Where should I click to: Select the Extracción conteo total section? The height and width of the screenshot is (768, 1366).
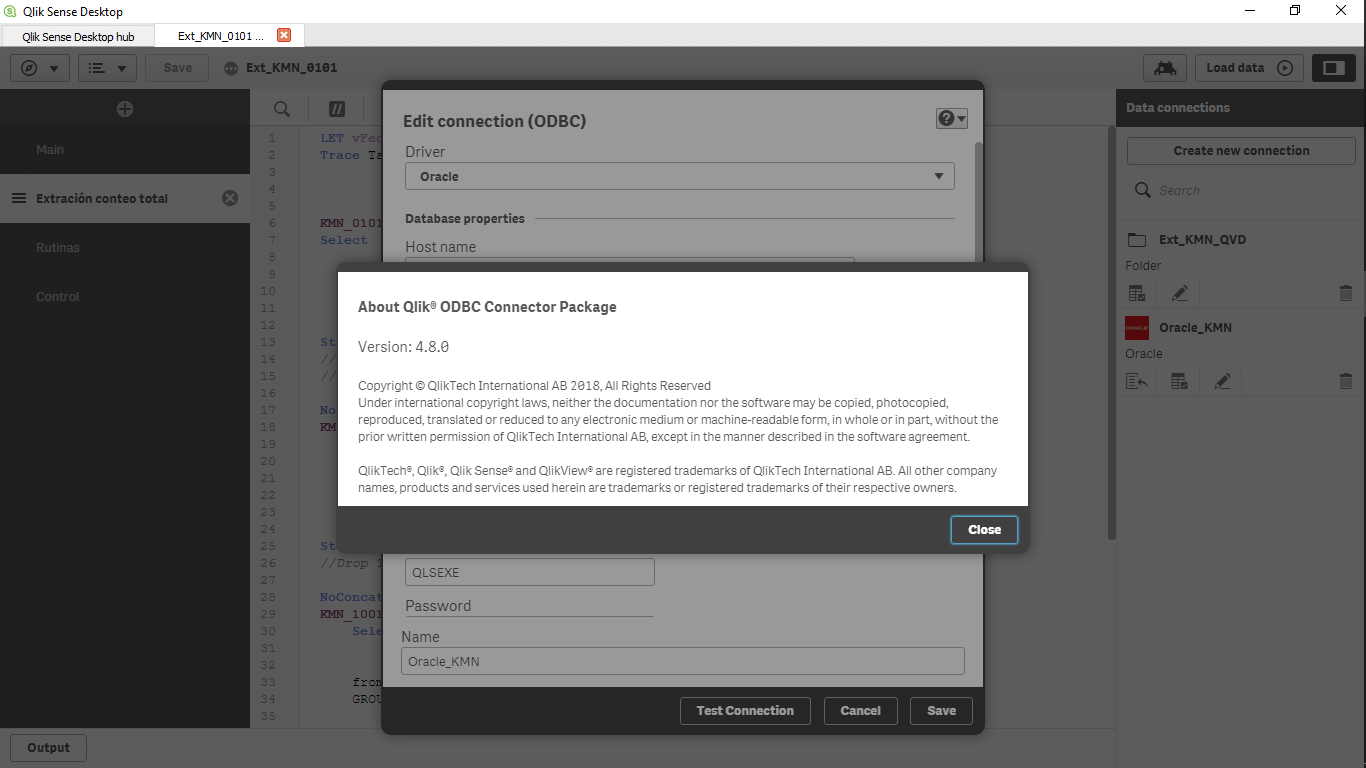(125, 198)
